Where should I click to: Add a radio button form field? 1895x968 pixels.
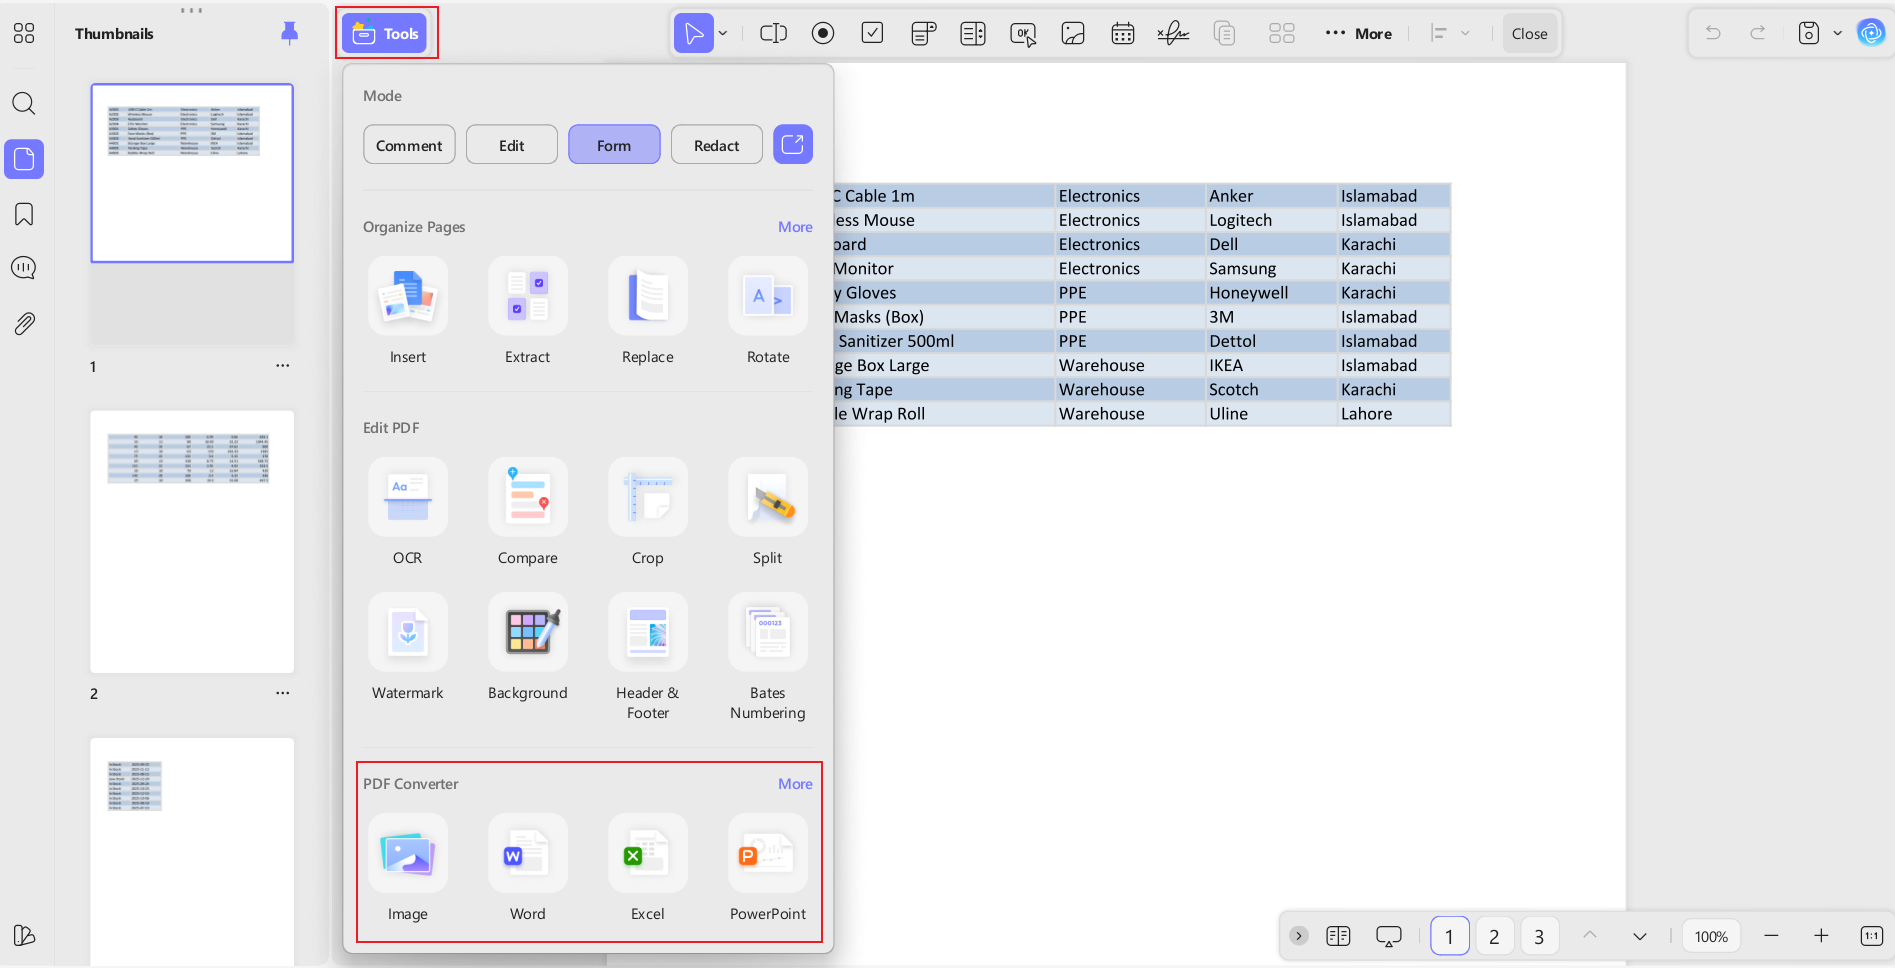[822, 33]
